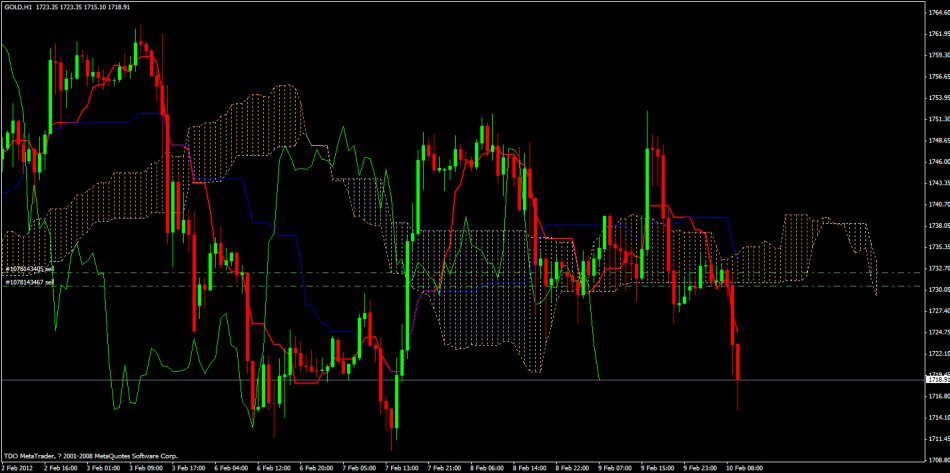
Task: Click the 8 Feb 14:00 time label
Action: pyautogui.click(x=526, y=467)
